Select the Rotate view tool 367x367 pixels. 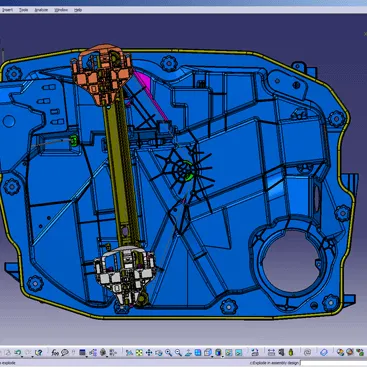click(159, 353)
